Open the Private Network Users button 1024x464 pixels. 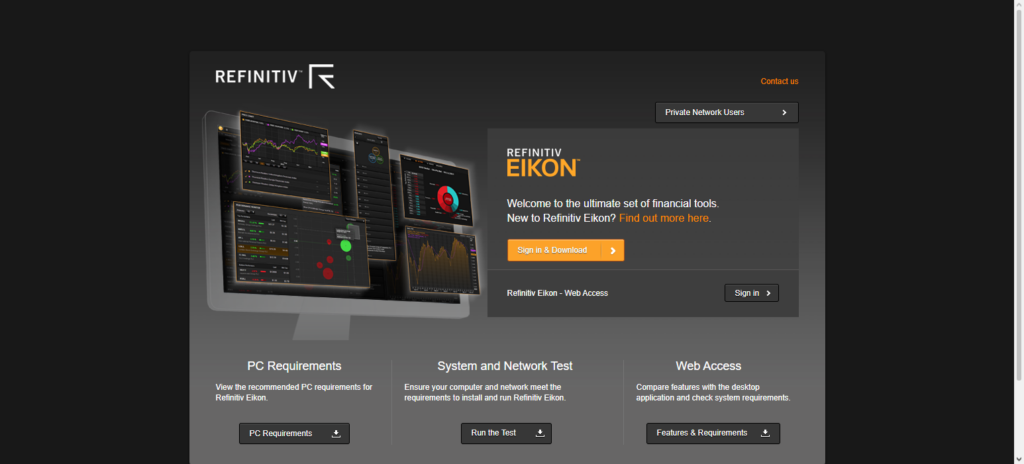click(727, 112)
